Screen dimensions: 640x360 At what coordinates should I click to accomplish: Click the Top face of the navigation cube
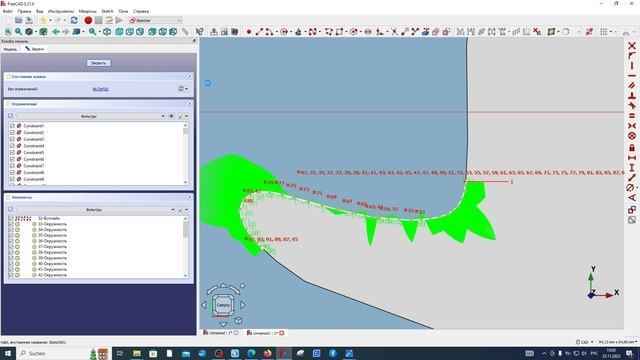click(x=223, y=305)
